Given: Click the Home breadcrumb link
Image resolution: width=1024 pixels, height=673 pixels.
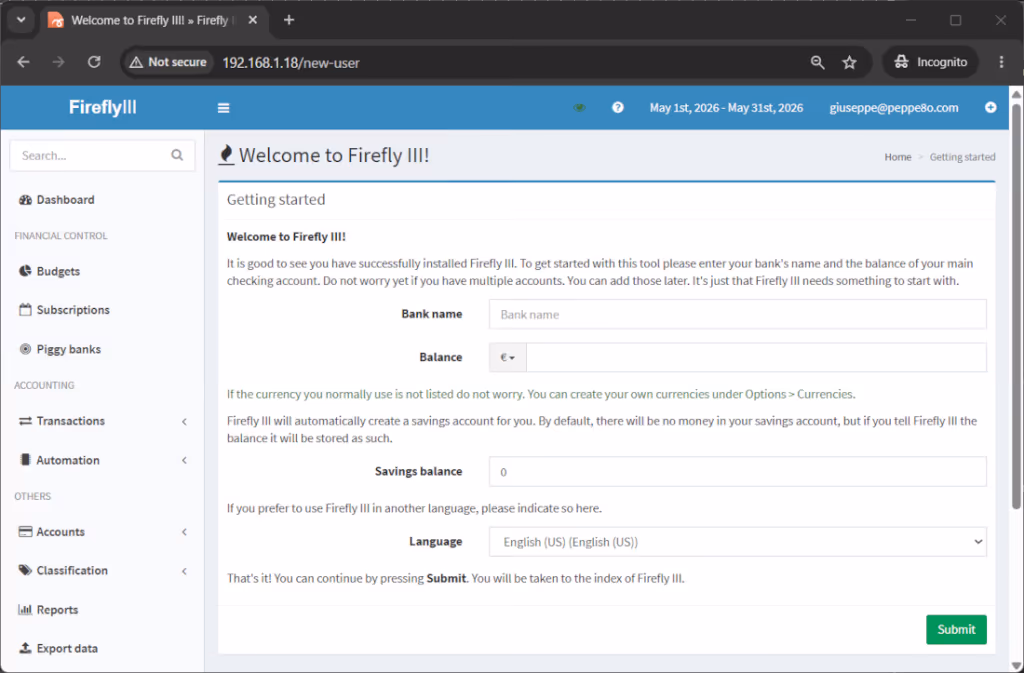Looking at the screenshot, I should pos(897,157).
